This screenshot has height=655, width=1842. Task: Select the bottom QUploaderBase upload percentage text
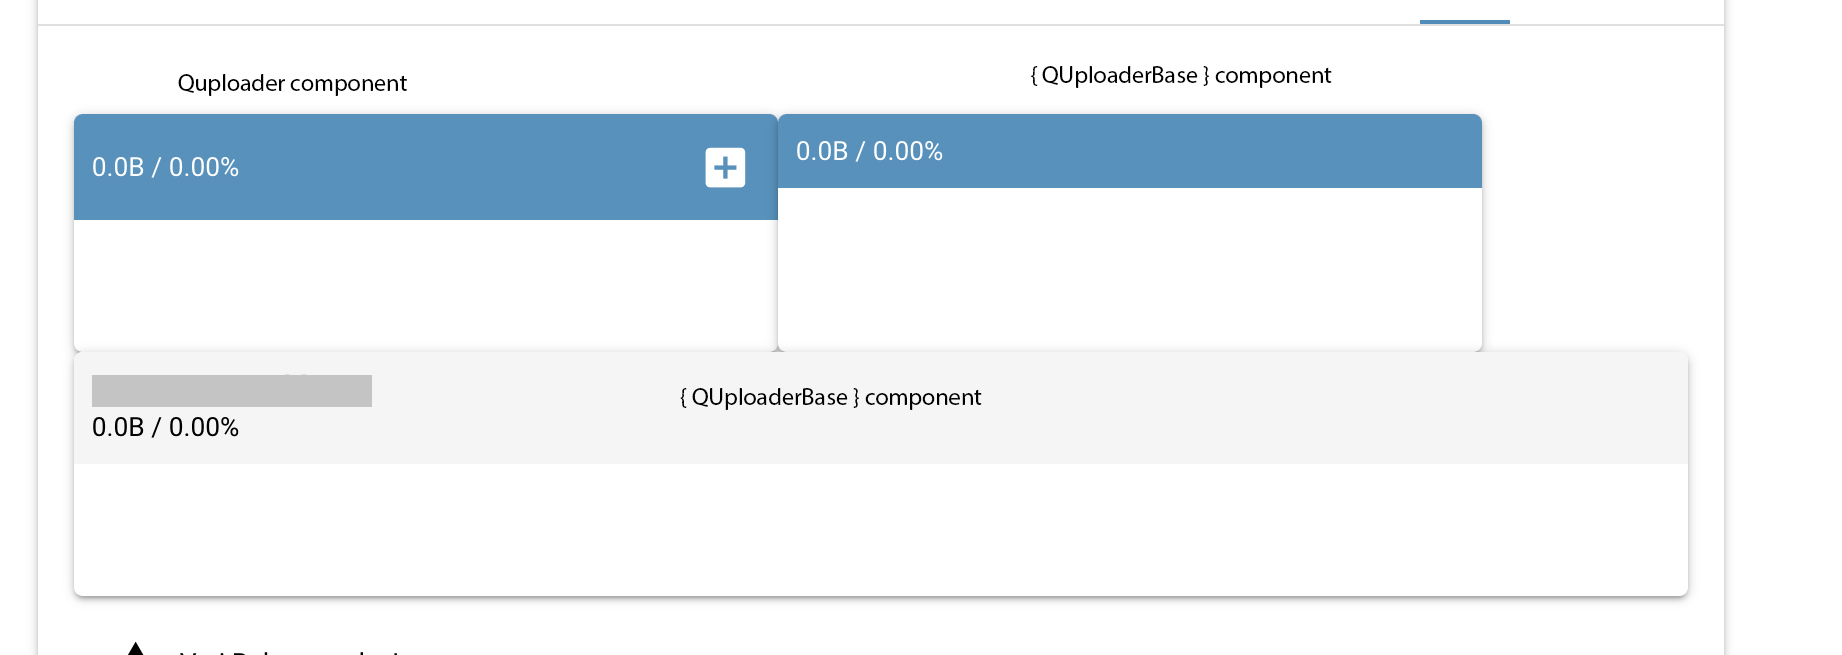(165, 427)
